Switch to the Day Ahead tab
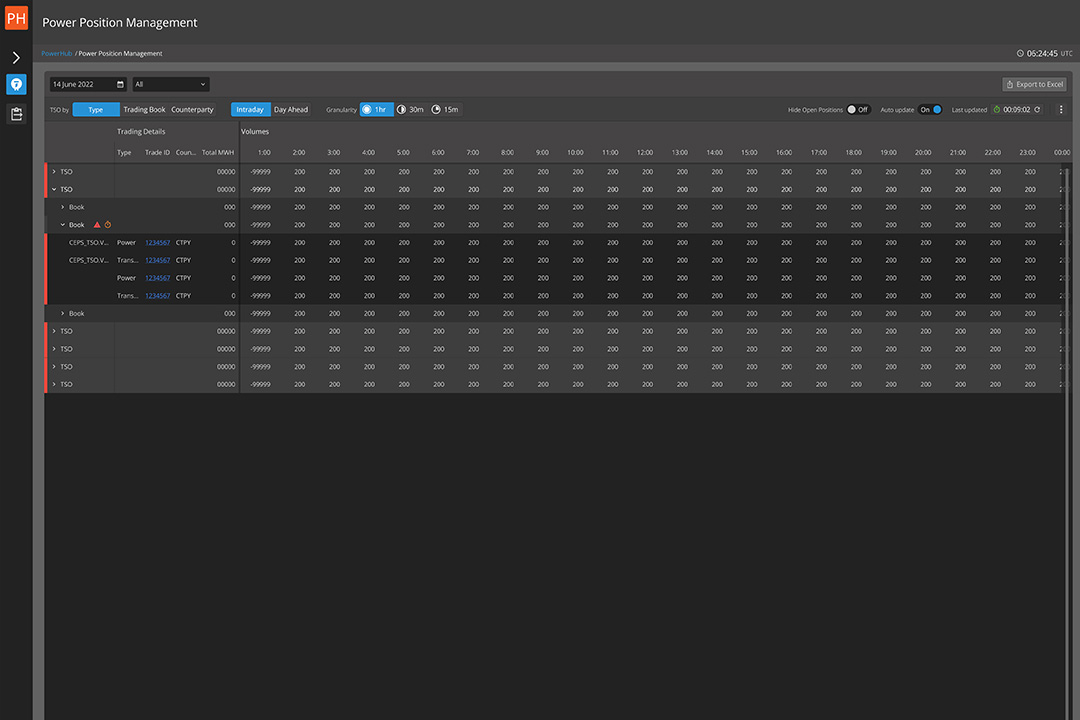The image size is (1080, 720). (x=291, y=110)
